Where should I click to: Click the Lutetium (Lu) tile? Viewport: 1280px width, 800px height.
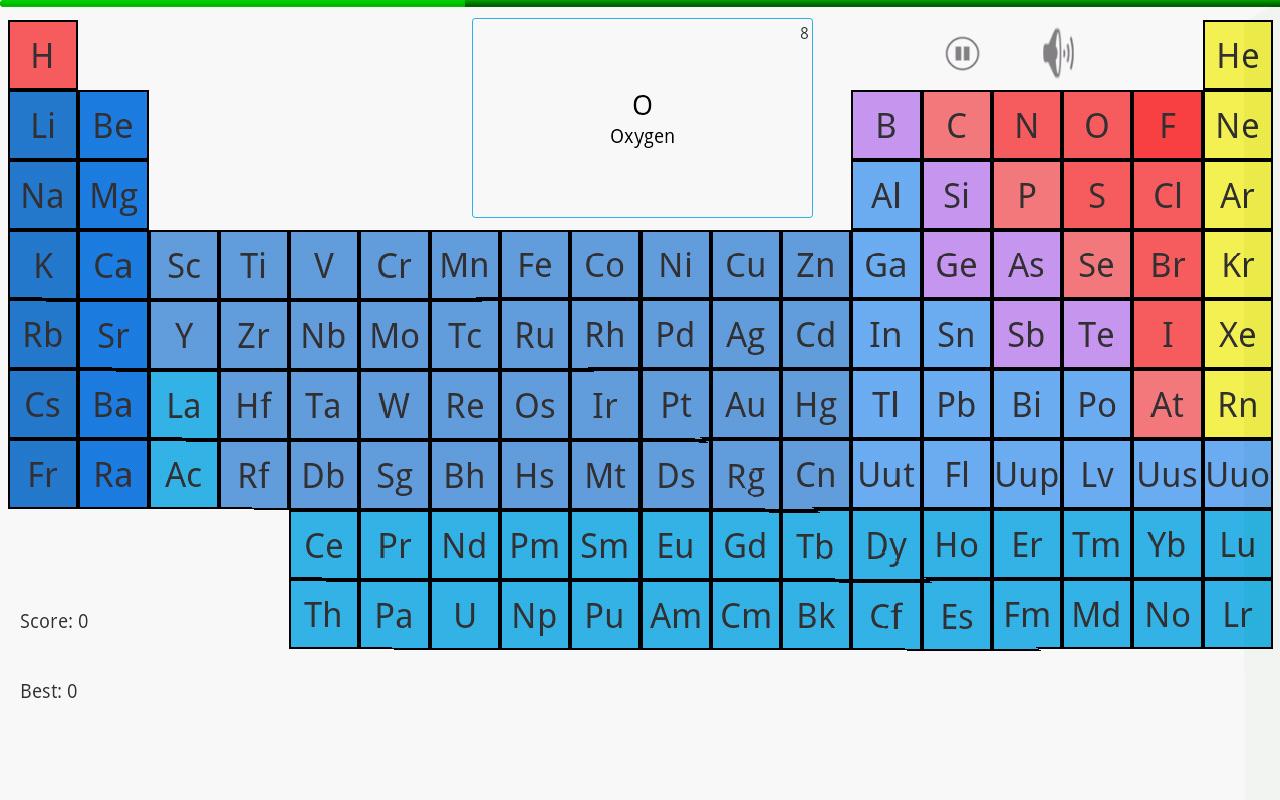pos(1238,545)
